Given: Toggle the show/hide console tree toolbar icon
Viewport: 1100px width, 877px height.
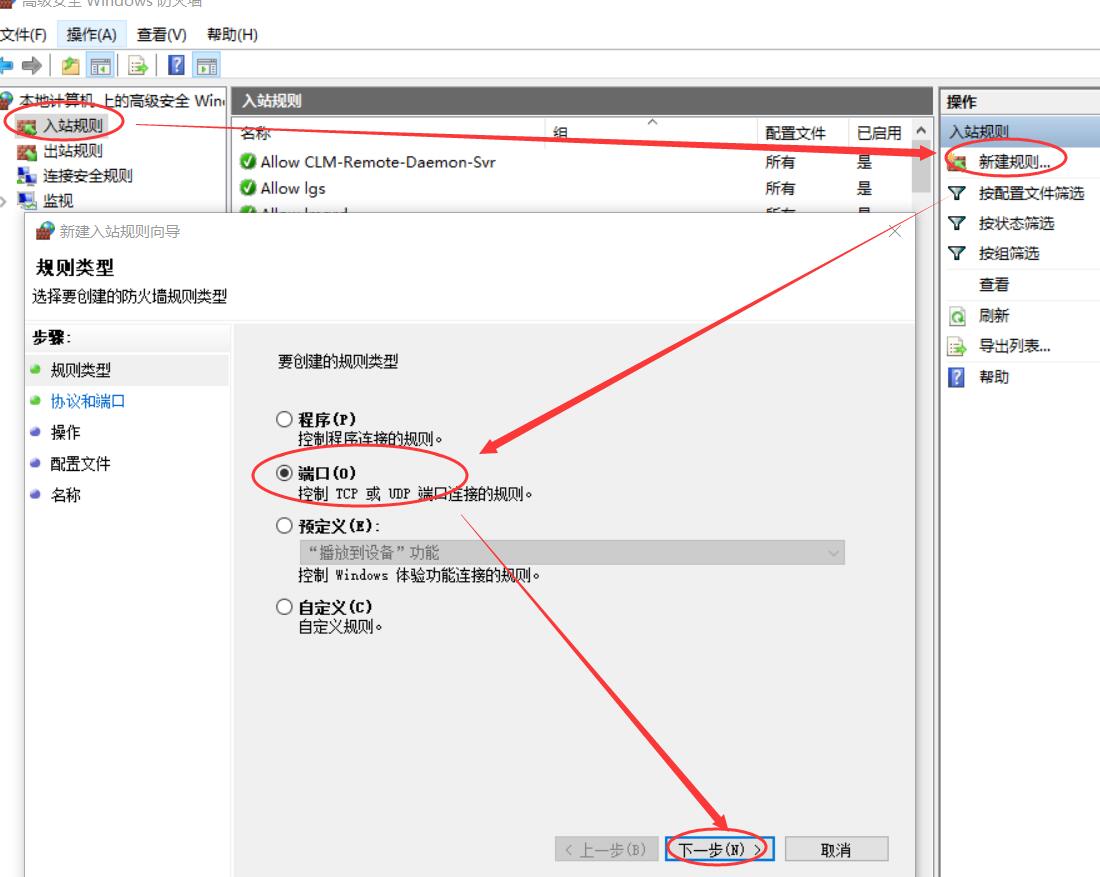Looking at the screenshot, I should point(101,66).
